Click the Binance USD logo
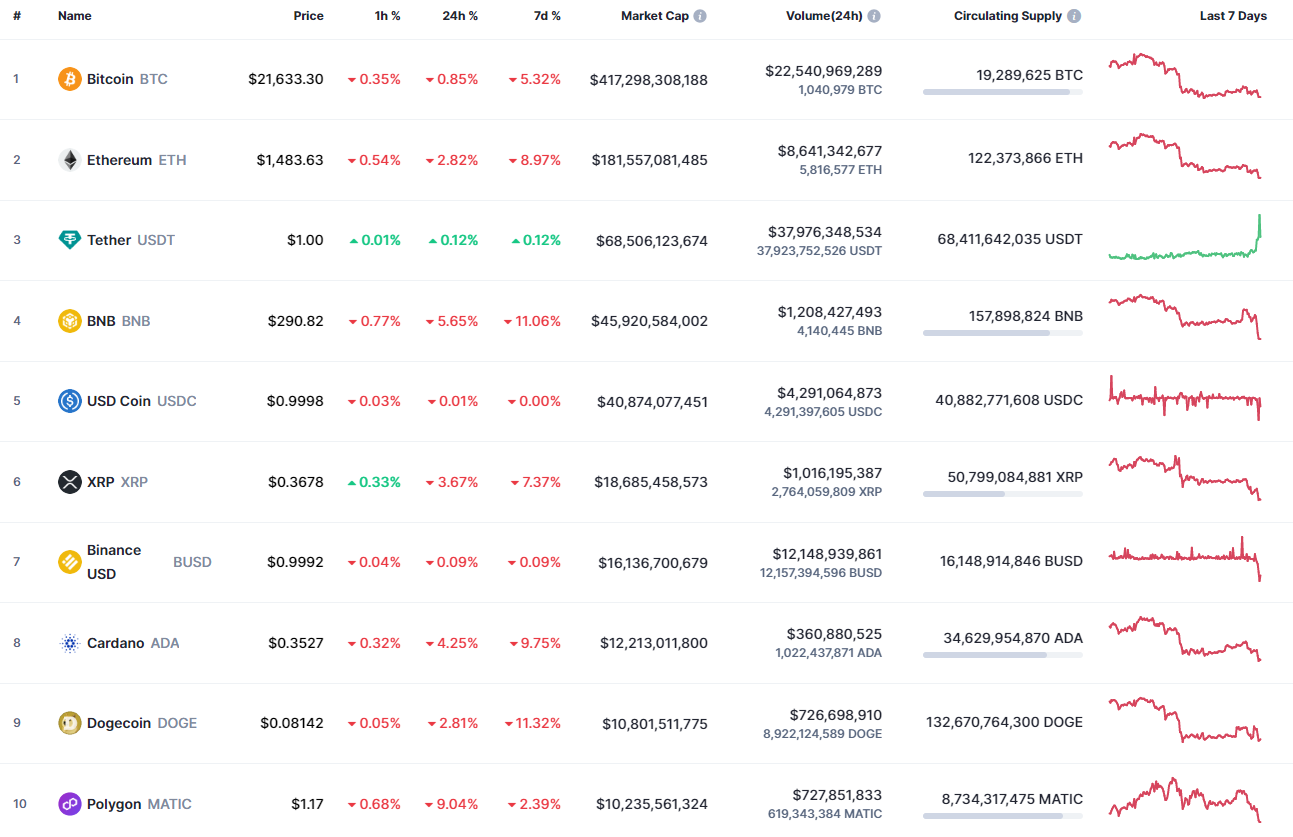Viewport: 1293px width, 837px height. [x=68, y=561]
